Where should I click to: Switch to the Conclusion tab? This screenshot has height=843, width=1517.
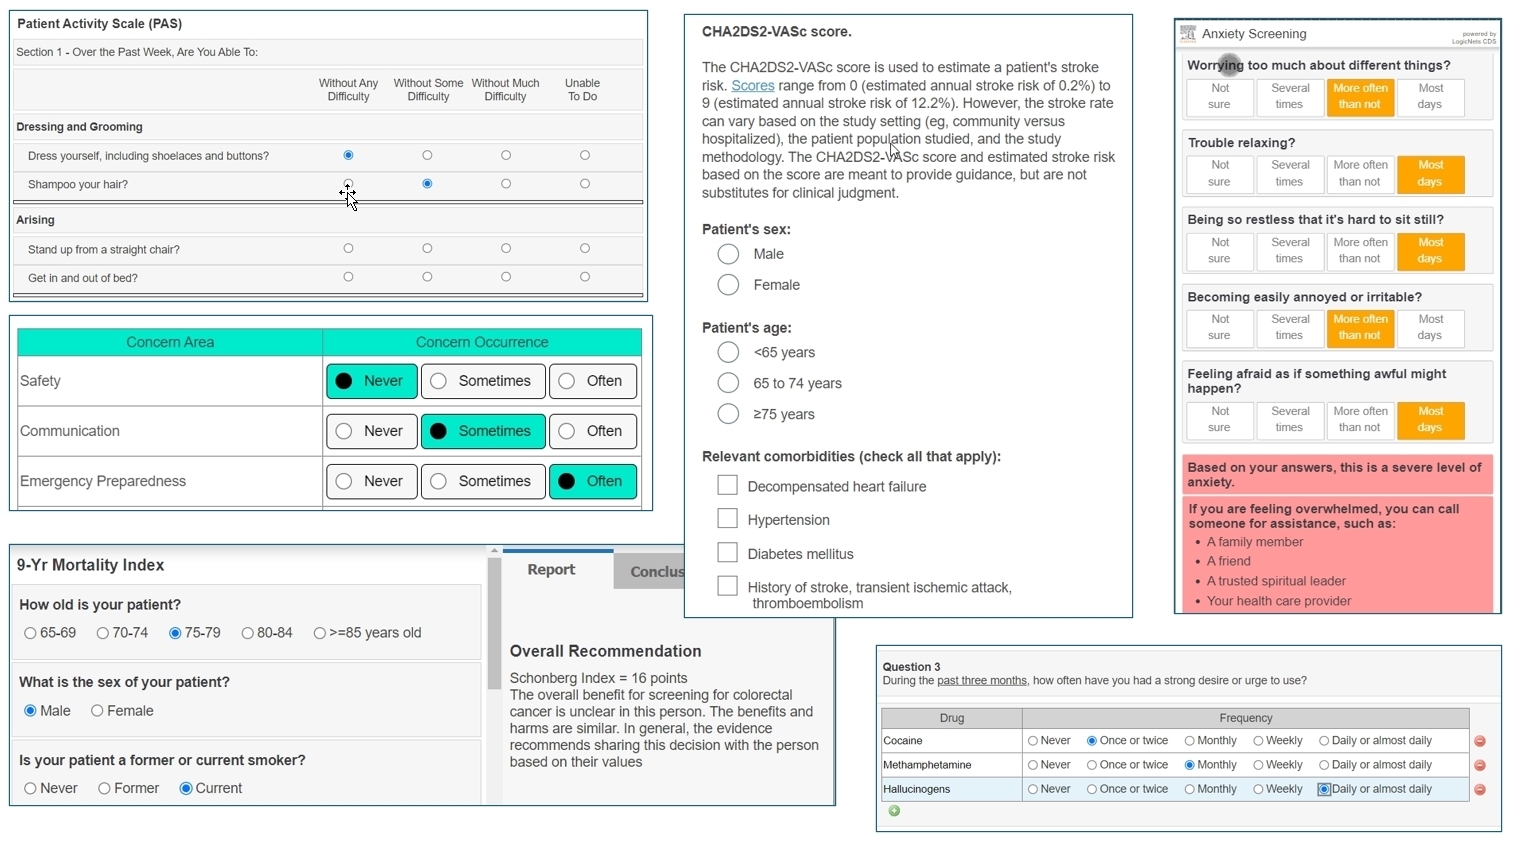point(649,571)
